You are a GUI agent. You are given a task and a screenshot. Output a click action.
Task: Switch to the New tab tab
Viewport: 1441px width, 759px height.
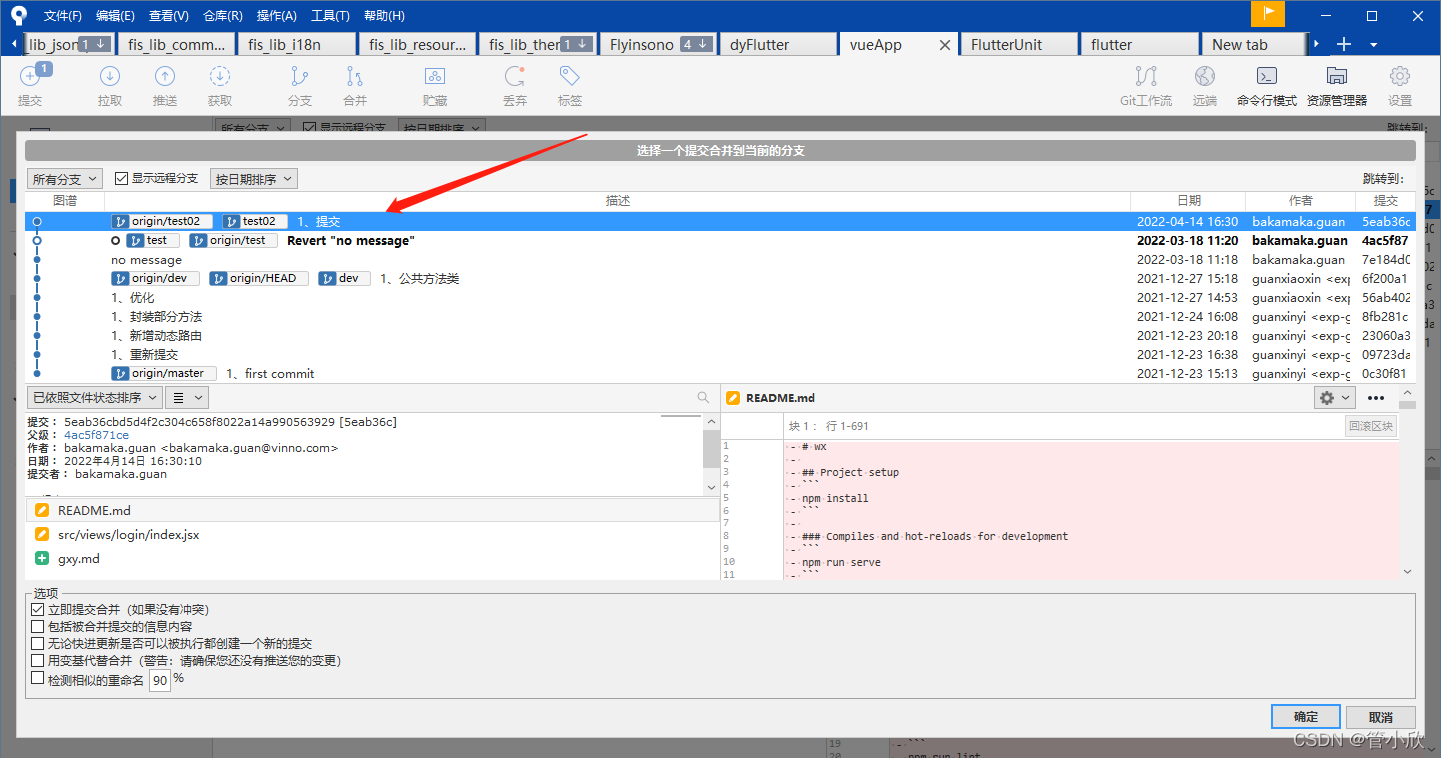tap(1252, 44)
